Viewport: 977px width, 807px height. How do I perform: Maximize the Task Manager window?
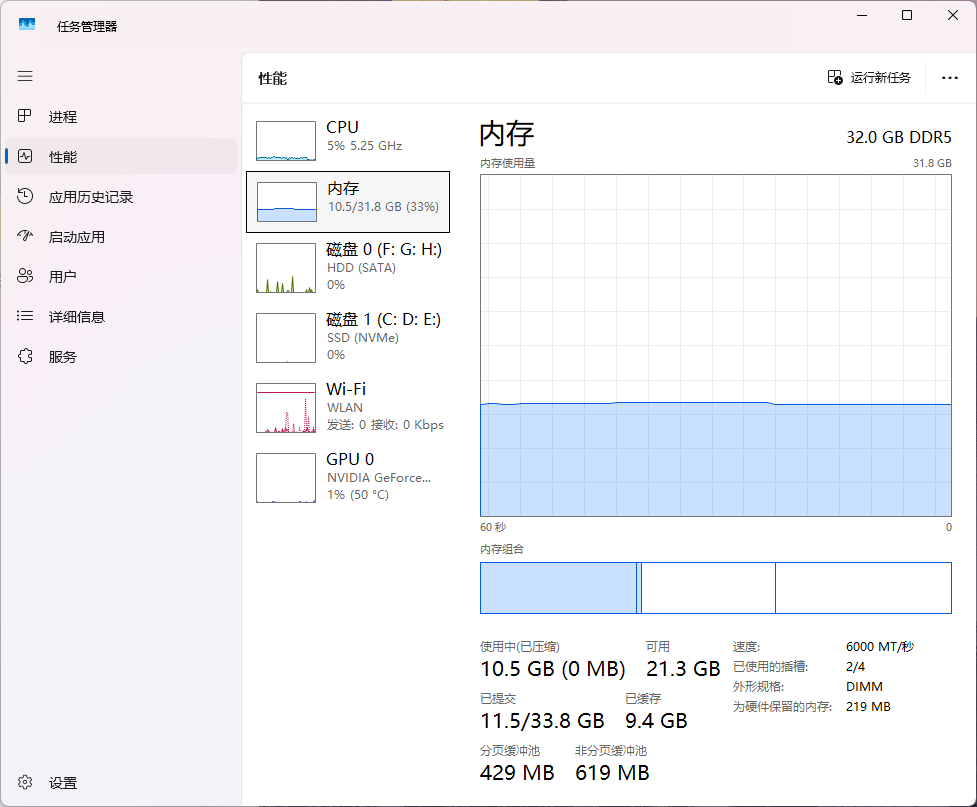(x=907, y=15)
